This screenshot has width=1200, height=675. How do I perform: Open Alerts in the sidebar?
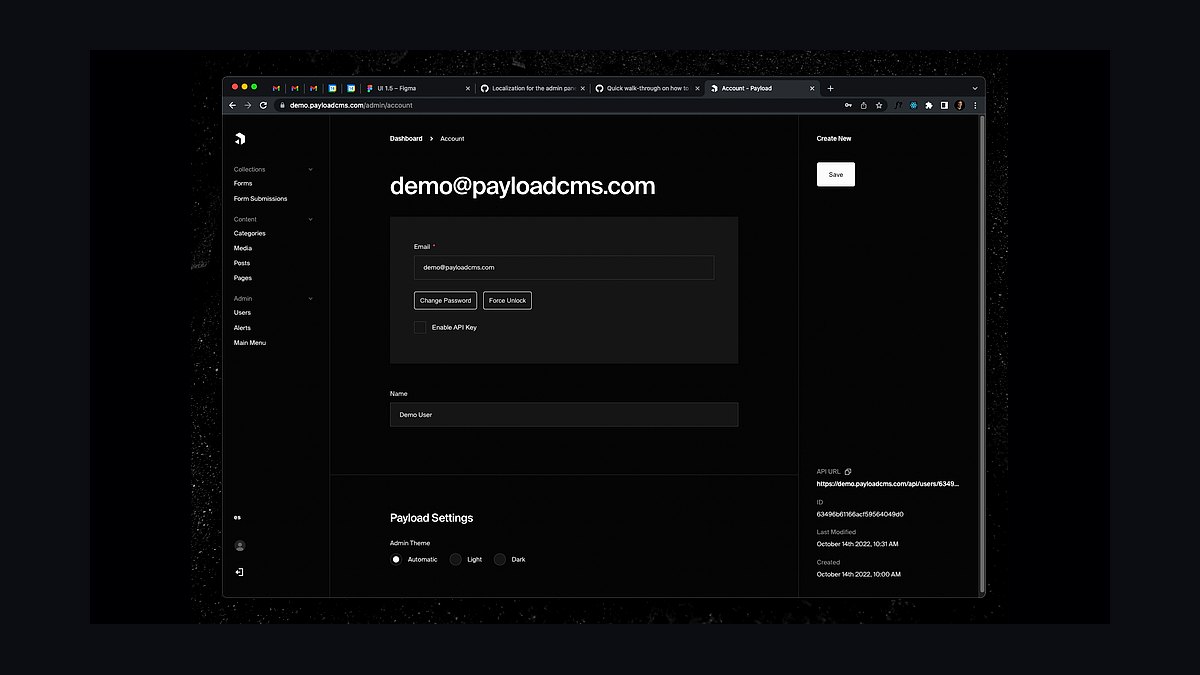coord(242,327)
